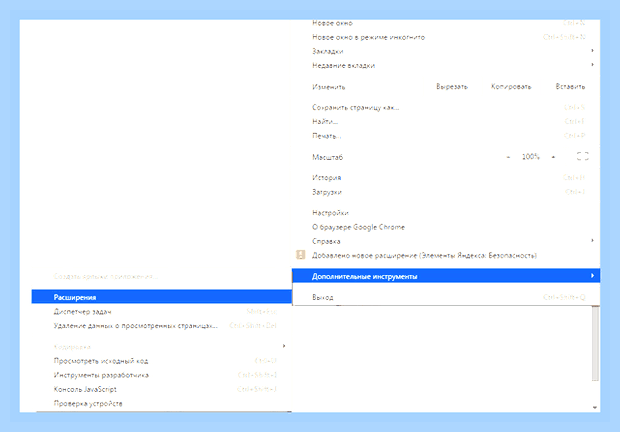Open the Загрузки menu item
The image size is (620, 432).
(446, 192)
